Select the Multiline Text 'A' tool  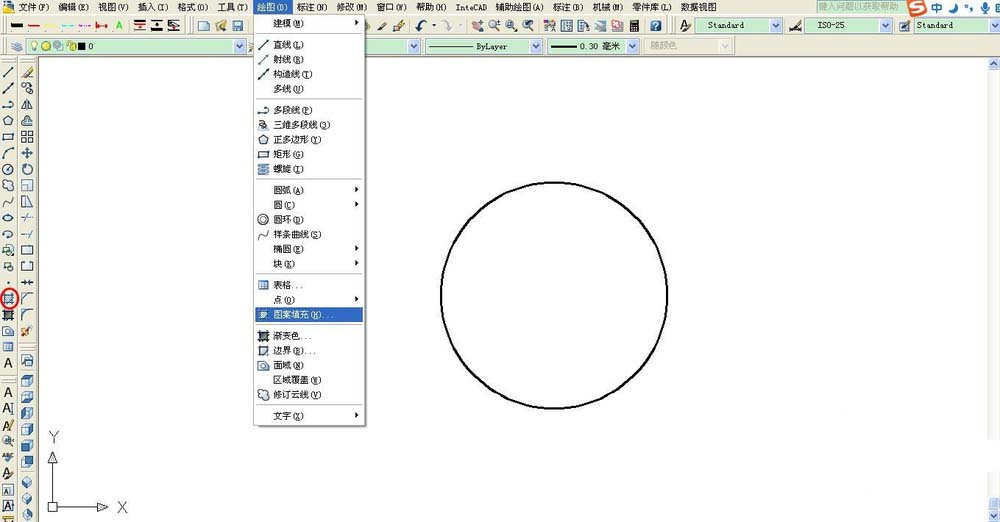[8, 363]
